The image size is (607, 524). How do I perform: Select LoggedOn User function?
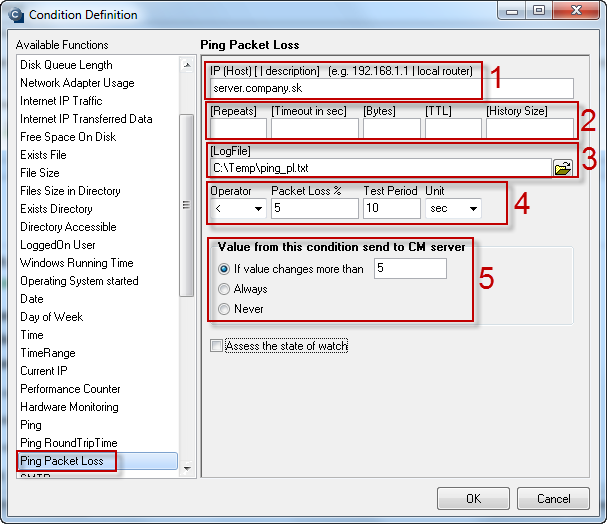[58, 245]
